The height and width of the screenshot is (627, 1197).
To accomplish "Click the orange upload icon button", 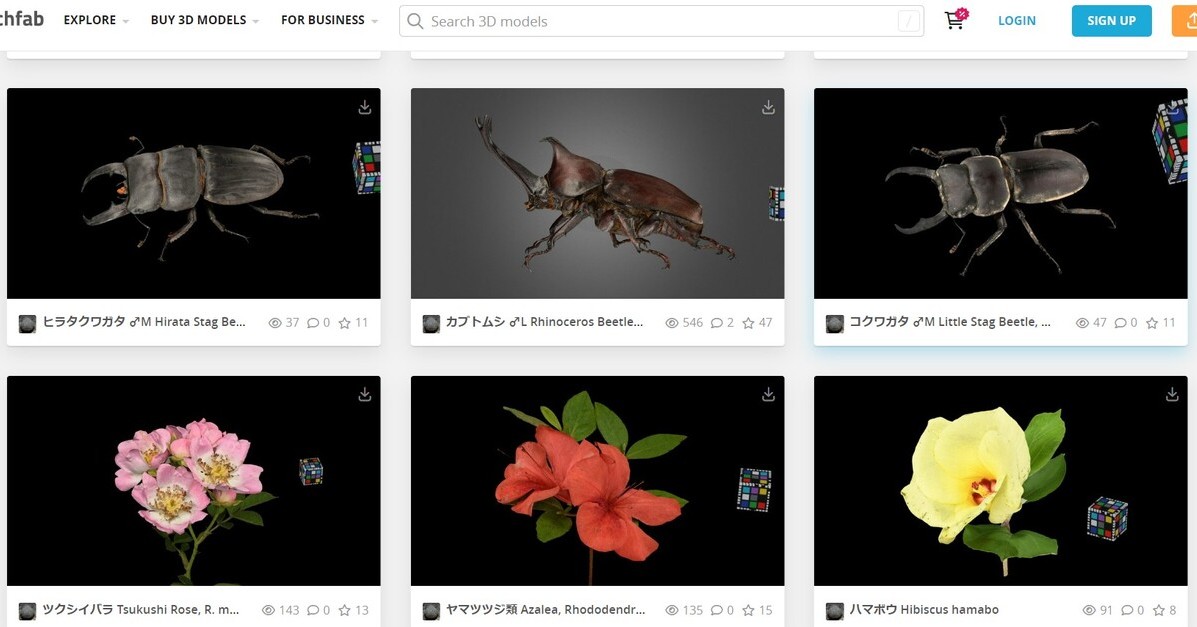I will pos(1185,21).
